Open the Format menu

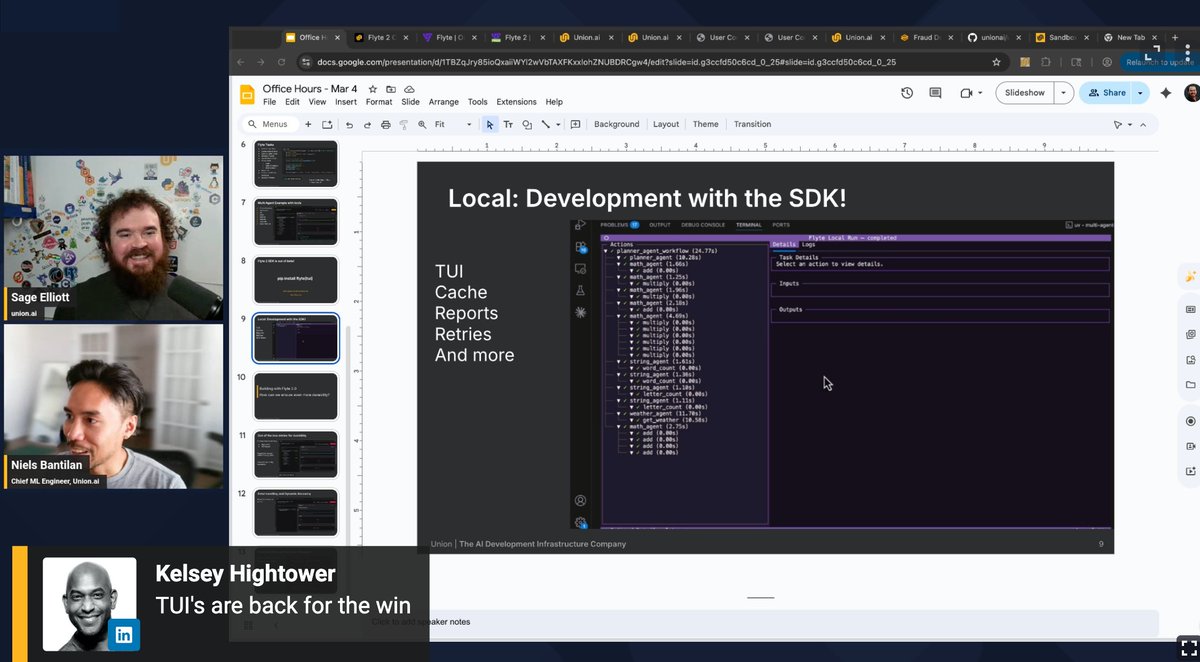pyautogui.click(x=379, y=102)
